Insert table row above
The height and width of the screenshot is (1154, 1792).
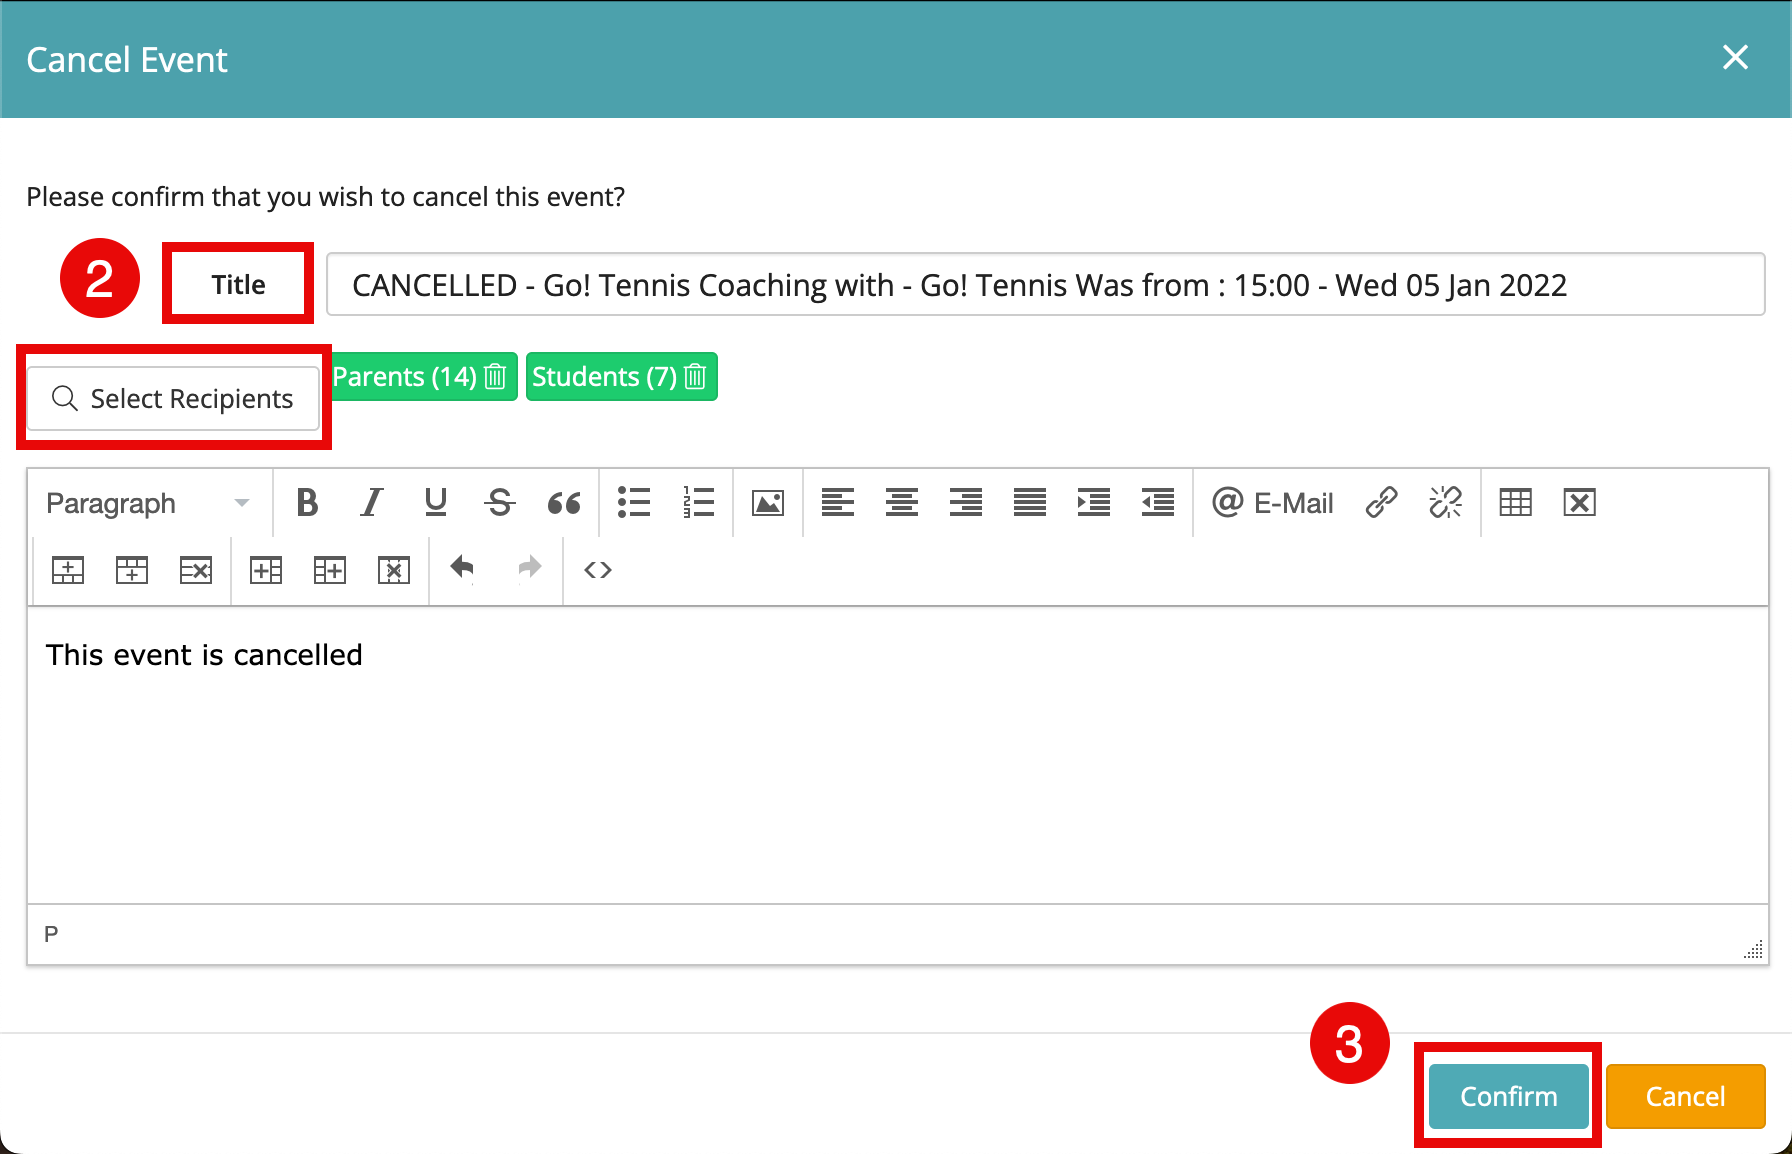[x=68, y=570]
